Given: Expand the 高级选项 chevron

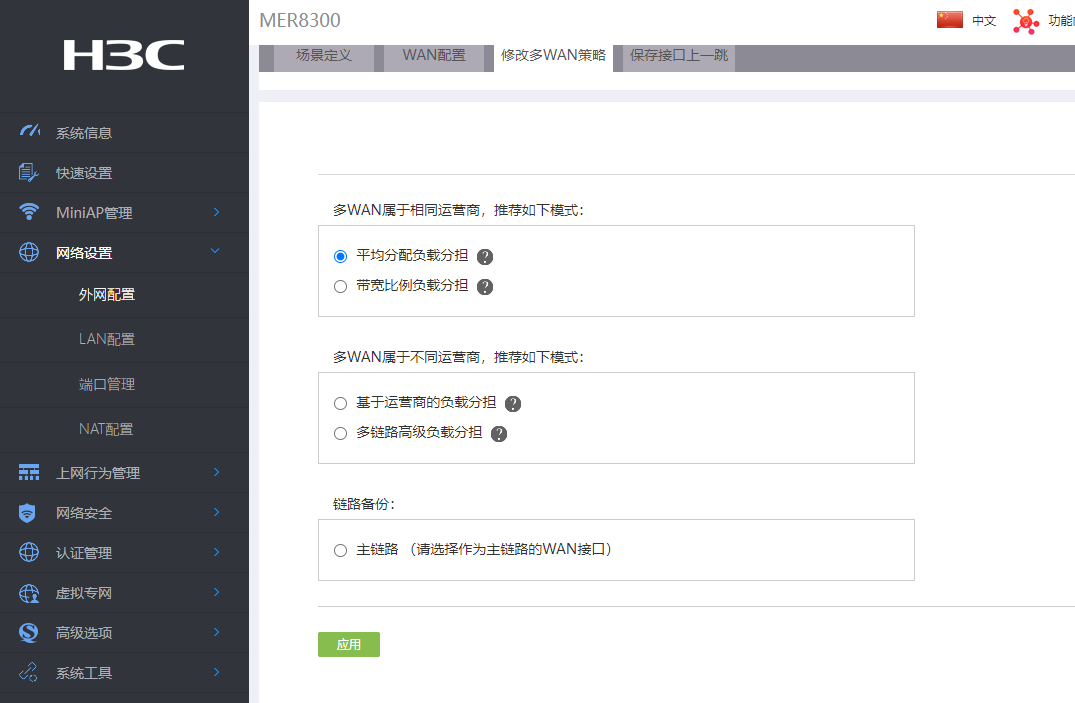Looking at the screenshot, I should (217, 632).
